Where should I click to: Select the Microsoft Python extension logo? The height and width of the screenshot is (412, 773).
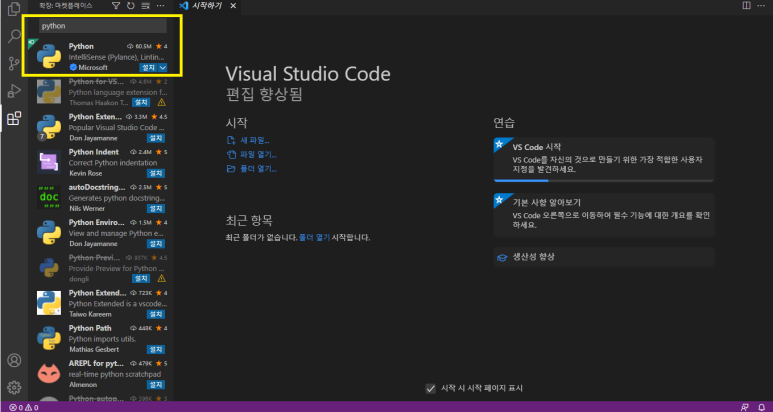49,56
